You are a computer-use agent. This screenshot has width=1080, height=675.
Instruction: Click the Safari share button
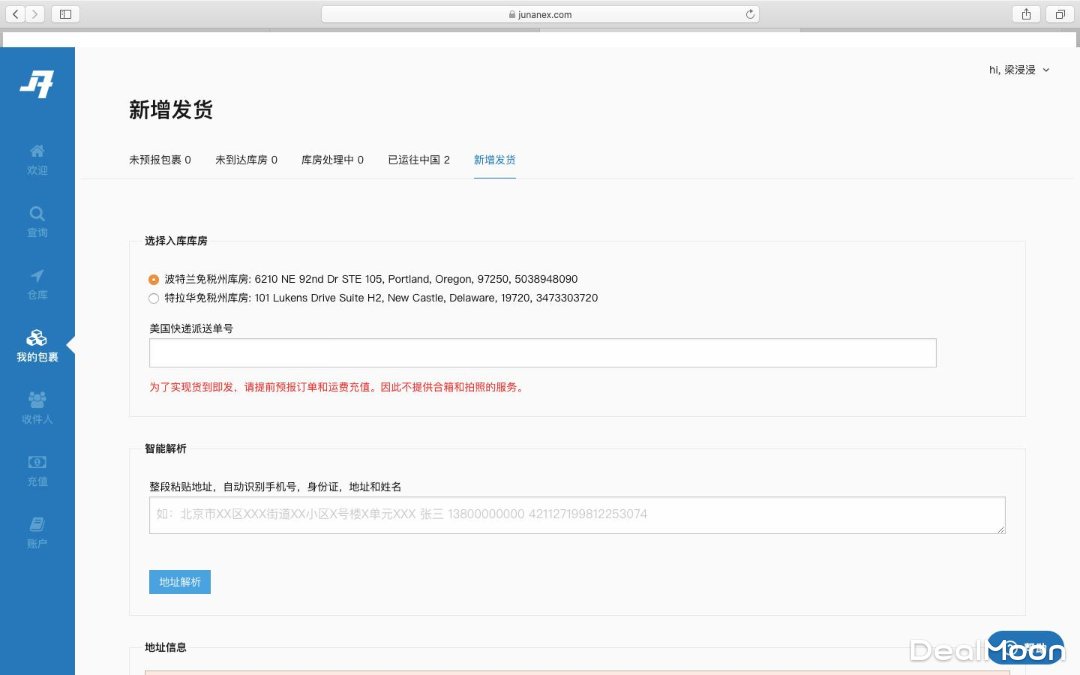coord(1026,14)
